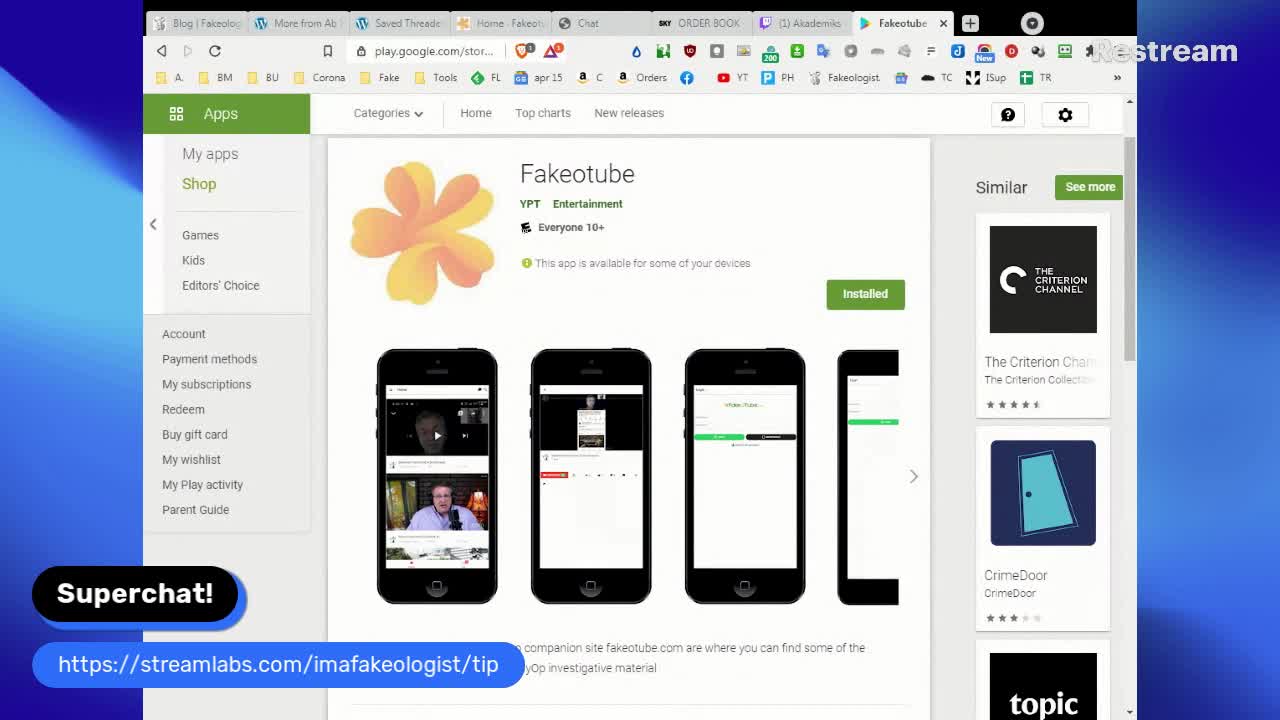The width and height of the screenshot is (1280, 720).
Task: Show more bookmarks overflow chevron
Action: click(1117, 77)
